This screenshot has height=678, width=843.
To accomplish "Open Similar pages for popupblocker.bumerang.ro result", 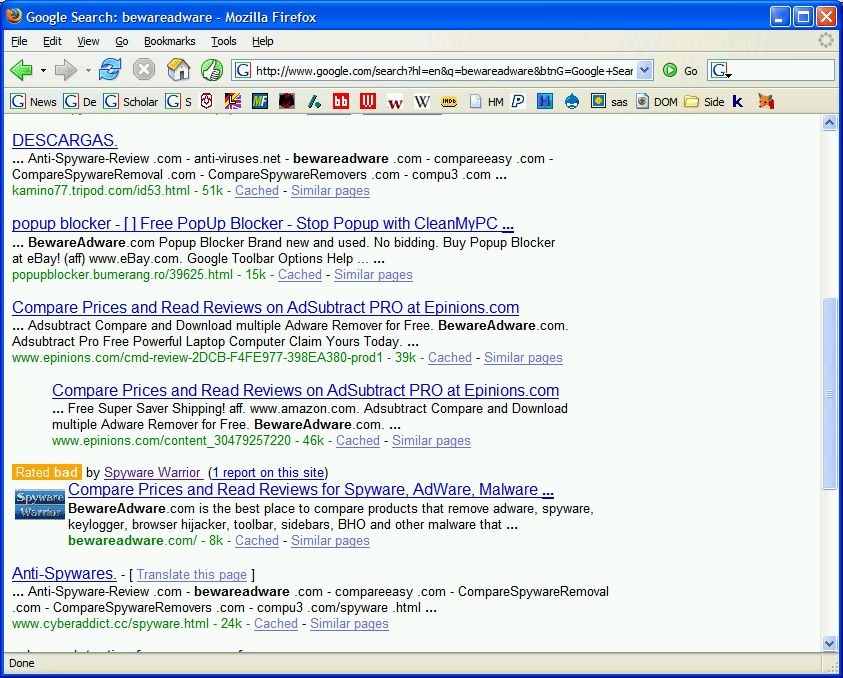I will click(x=373, y=274).
